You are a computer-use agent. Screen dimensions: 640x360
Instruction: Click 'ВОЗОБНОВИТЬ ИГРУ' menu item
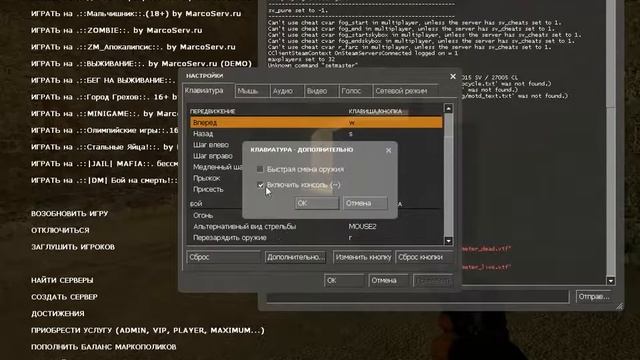tap(69, 213)
